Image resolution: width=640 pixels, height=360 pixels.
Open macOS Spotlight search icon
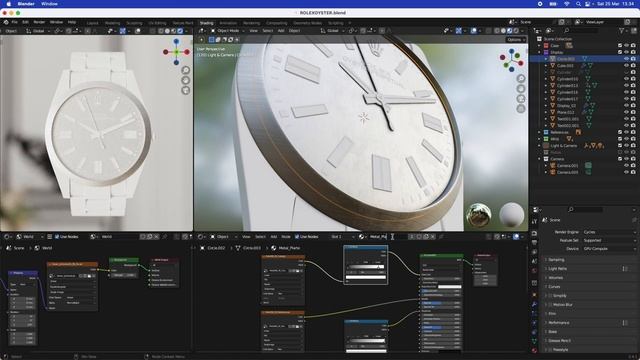[578, 4]
